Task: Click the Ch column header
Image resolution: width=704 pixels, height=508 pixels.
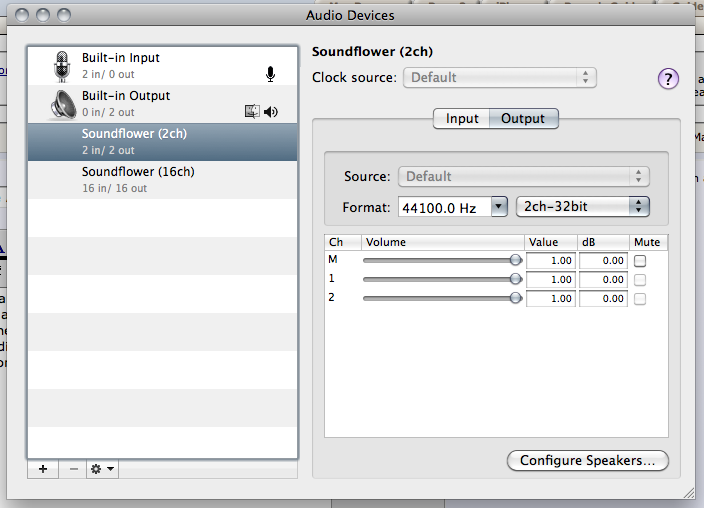Action: pos(343,242)
